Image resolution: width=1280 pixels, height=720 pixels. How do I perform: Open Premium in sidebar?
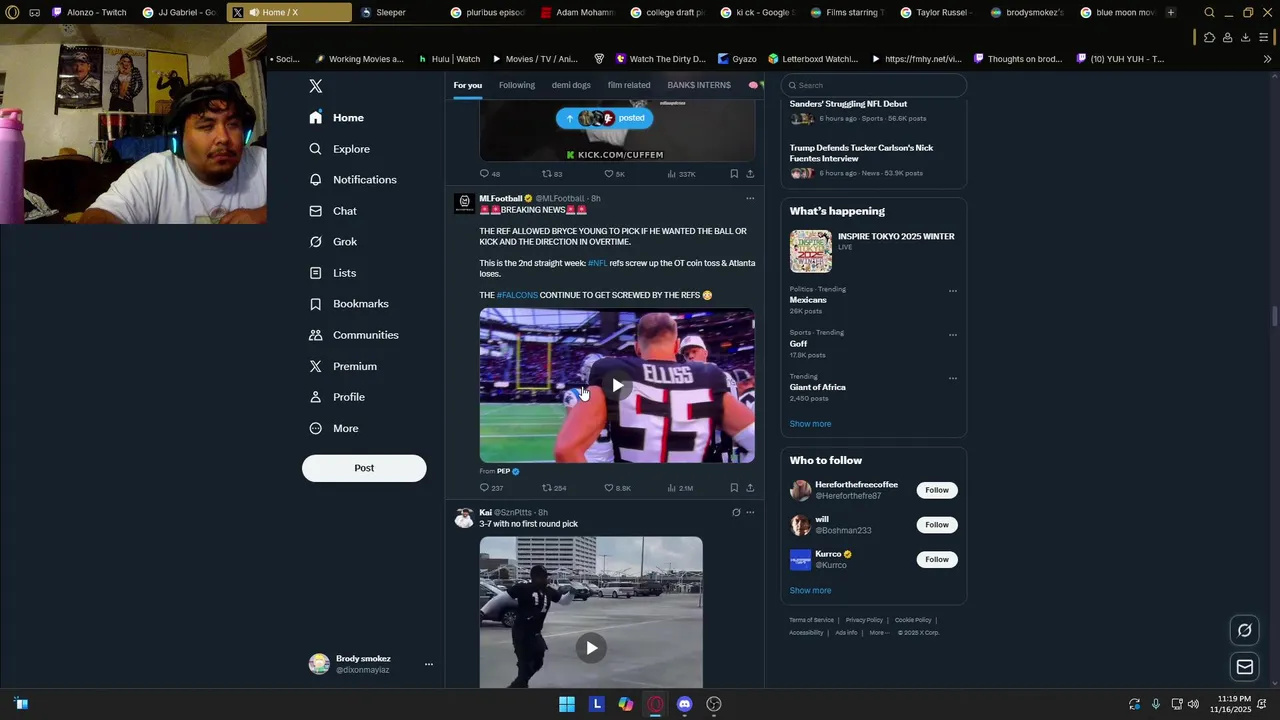pyautogui.click(x=343, y=366)
